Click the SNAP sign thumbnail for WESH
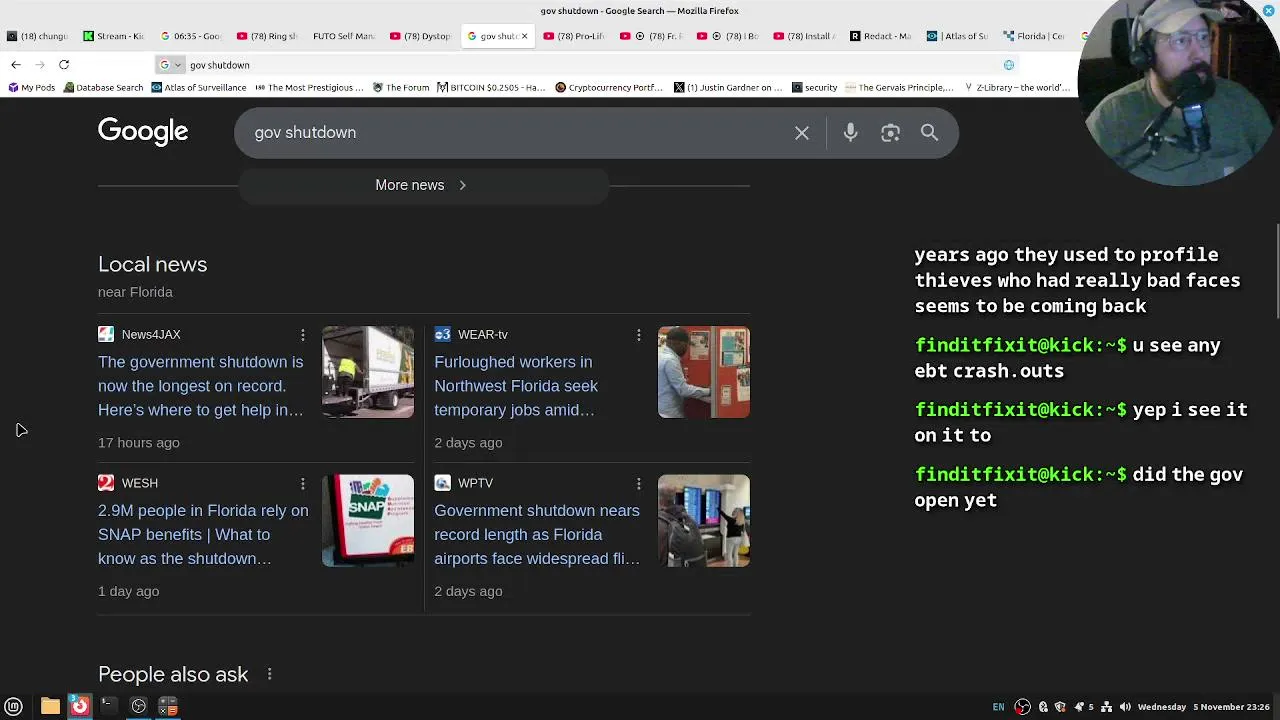This screenshot has height=720, width=1280. [x=368, y=521]
